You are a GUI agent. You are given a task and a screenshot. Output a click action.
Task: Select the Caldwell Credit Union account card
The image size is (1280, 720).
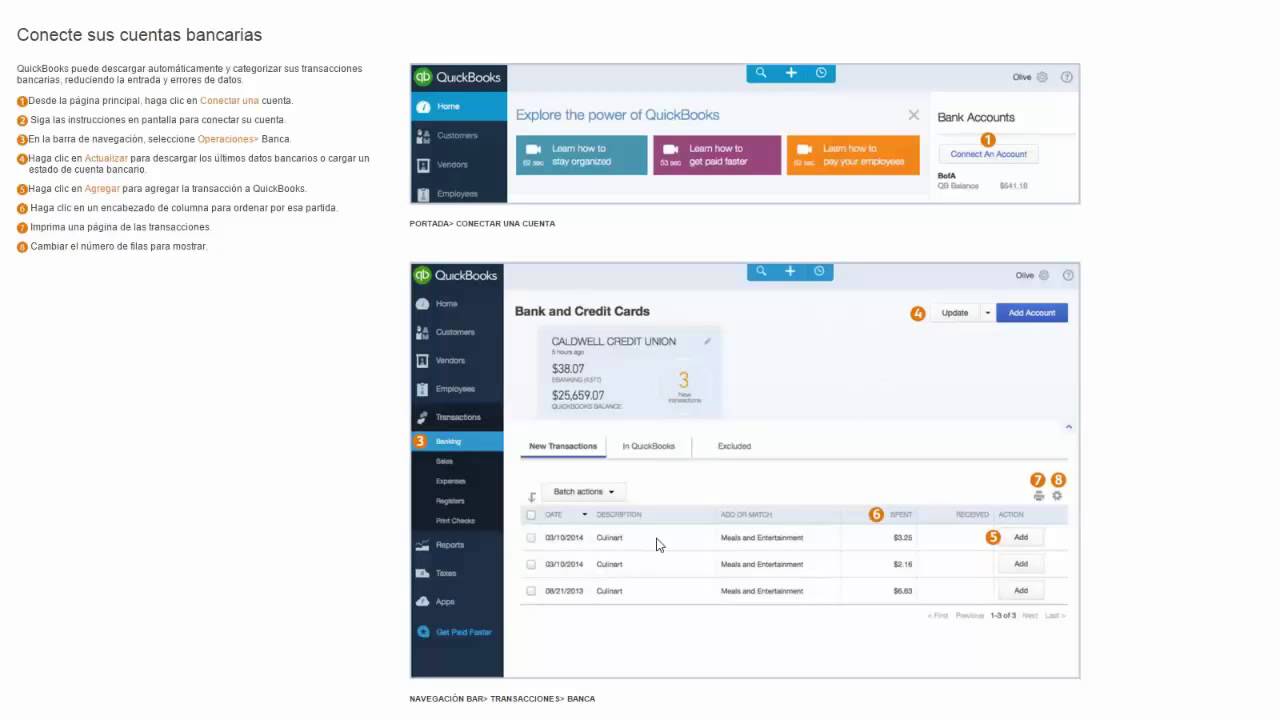pyautogui.click(x=629, y=371)
